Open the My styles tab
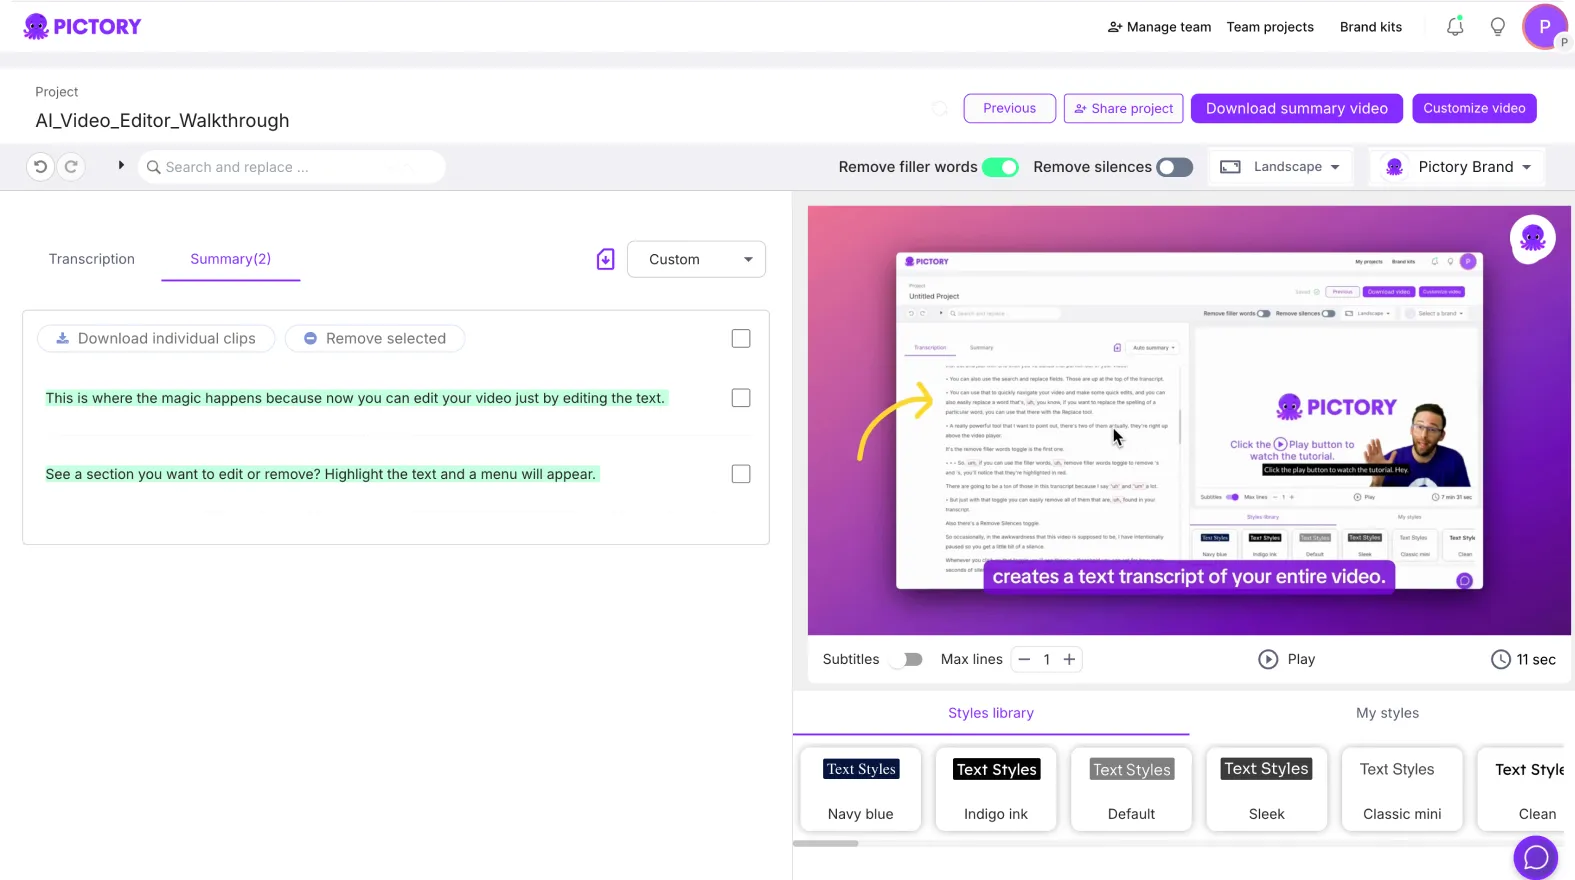The image size is (1575, 880). click(1387, 713)
